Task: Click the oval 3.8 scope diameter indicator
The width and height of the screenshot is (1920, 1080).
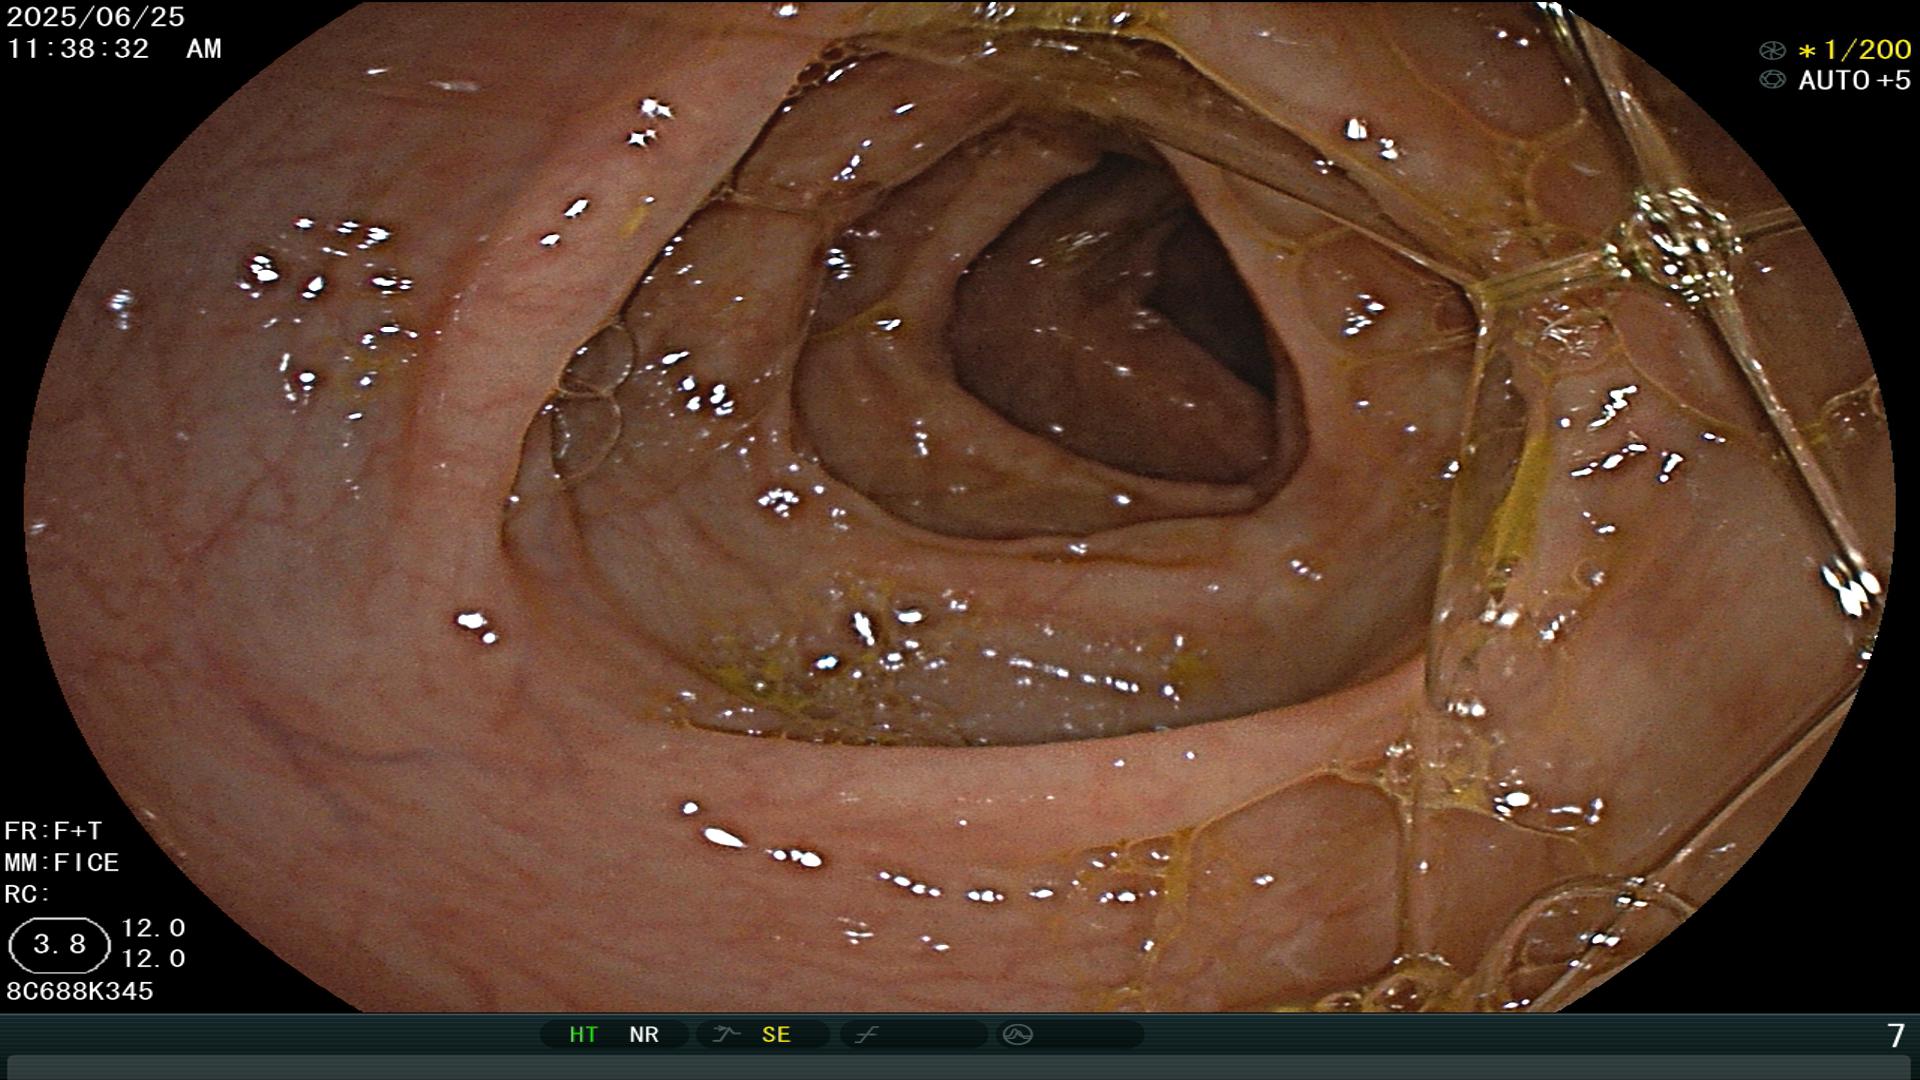Action: pyautogui.click(x=59, y=945)
